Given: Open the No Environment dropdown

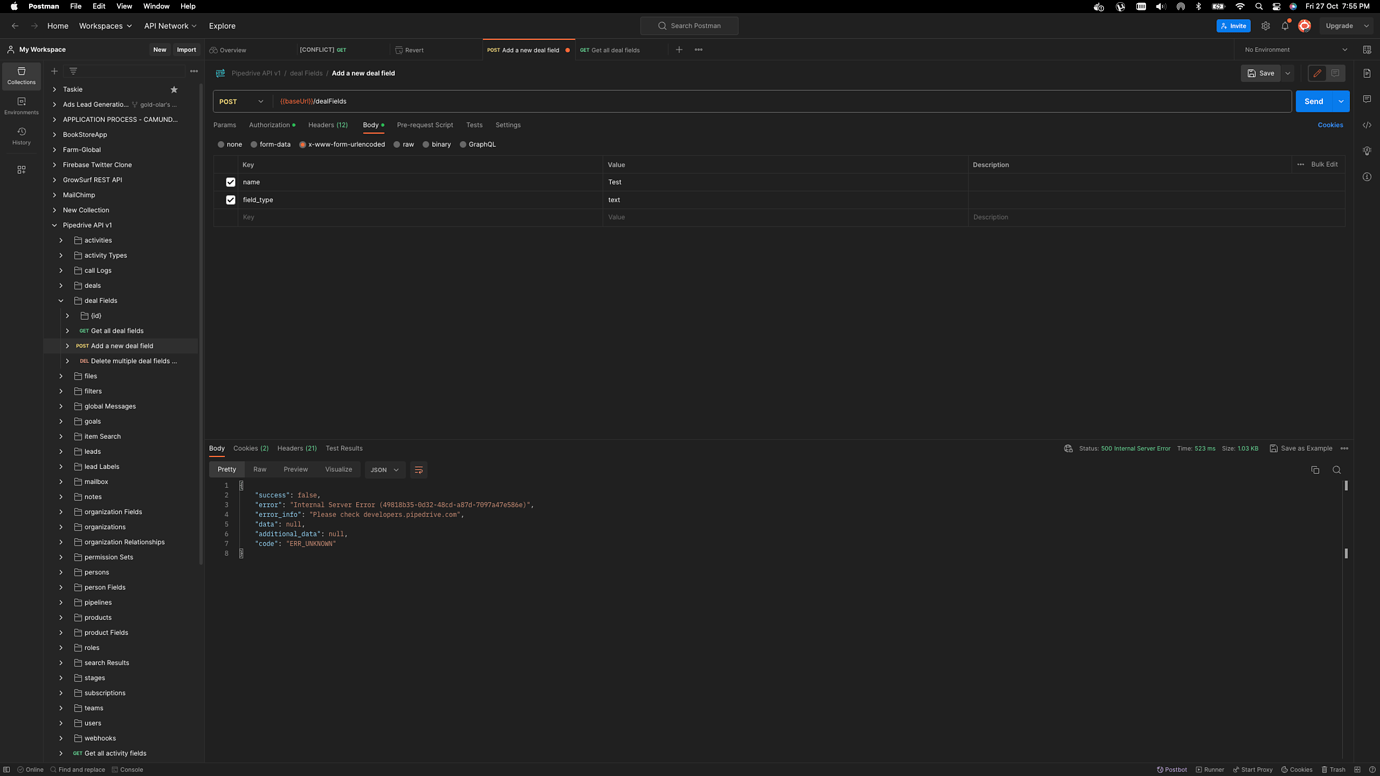Looking at the screenshot, I should (1296, 50).
